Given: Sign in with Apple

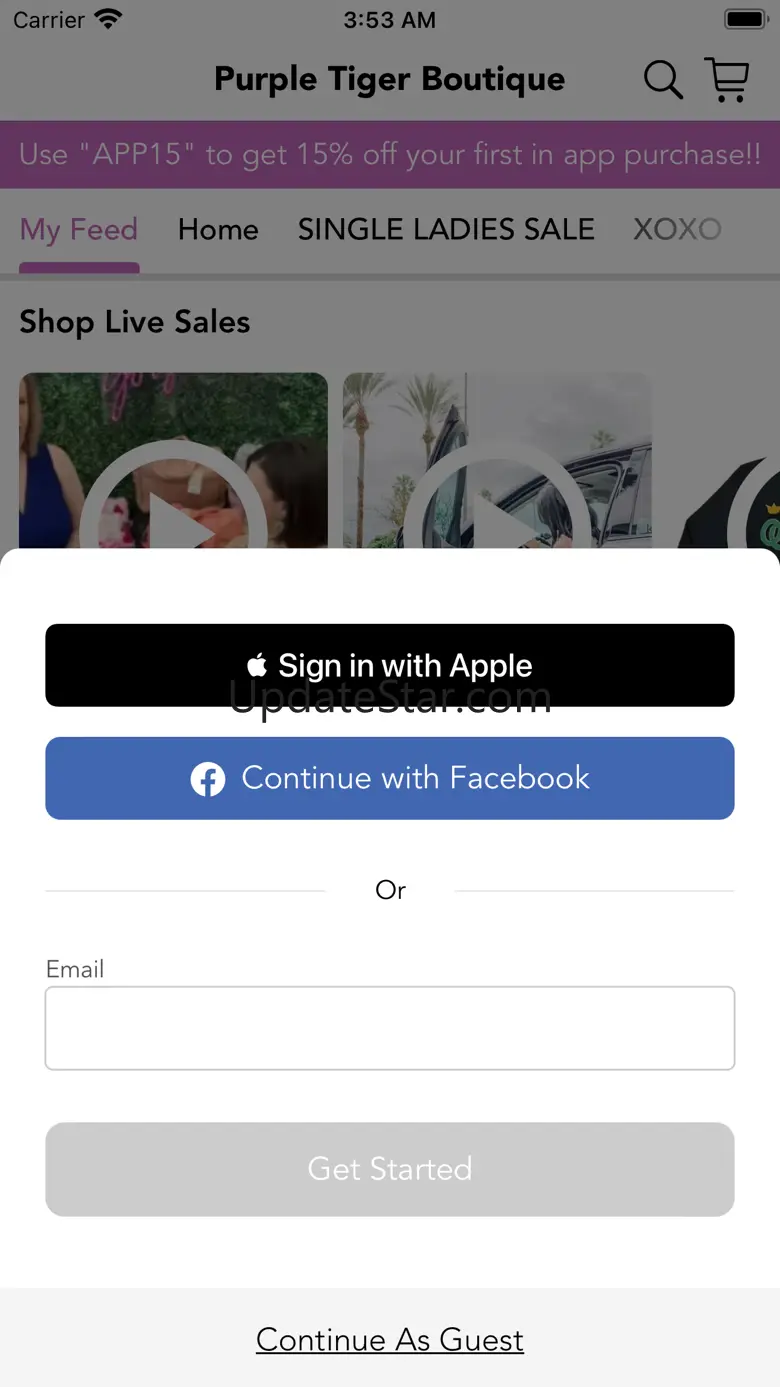Looking at the screenshot, I should (390, 665).
